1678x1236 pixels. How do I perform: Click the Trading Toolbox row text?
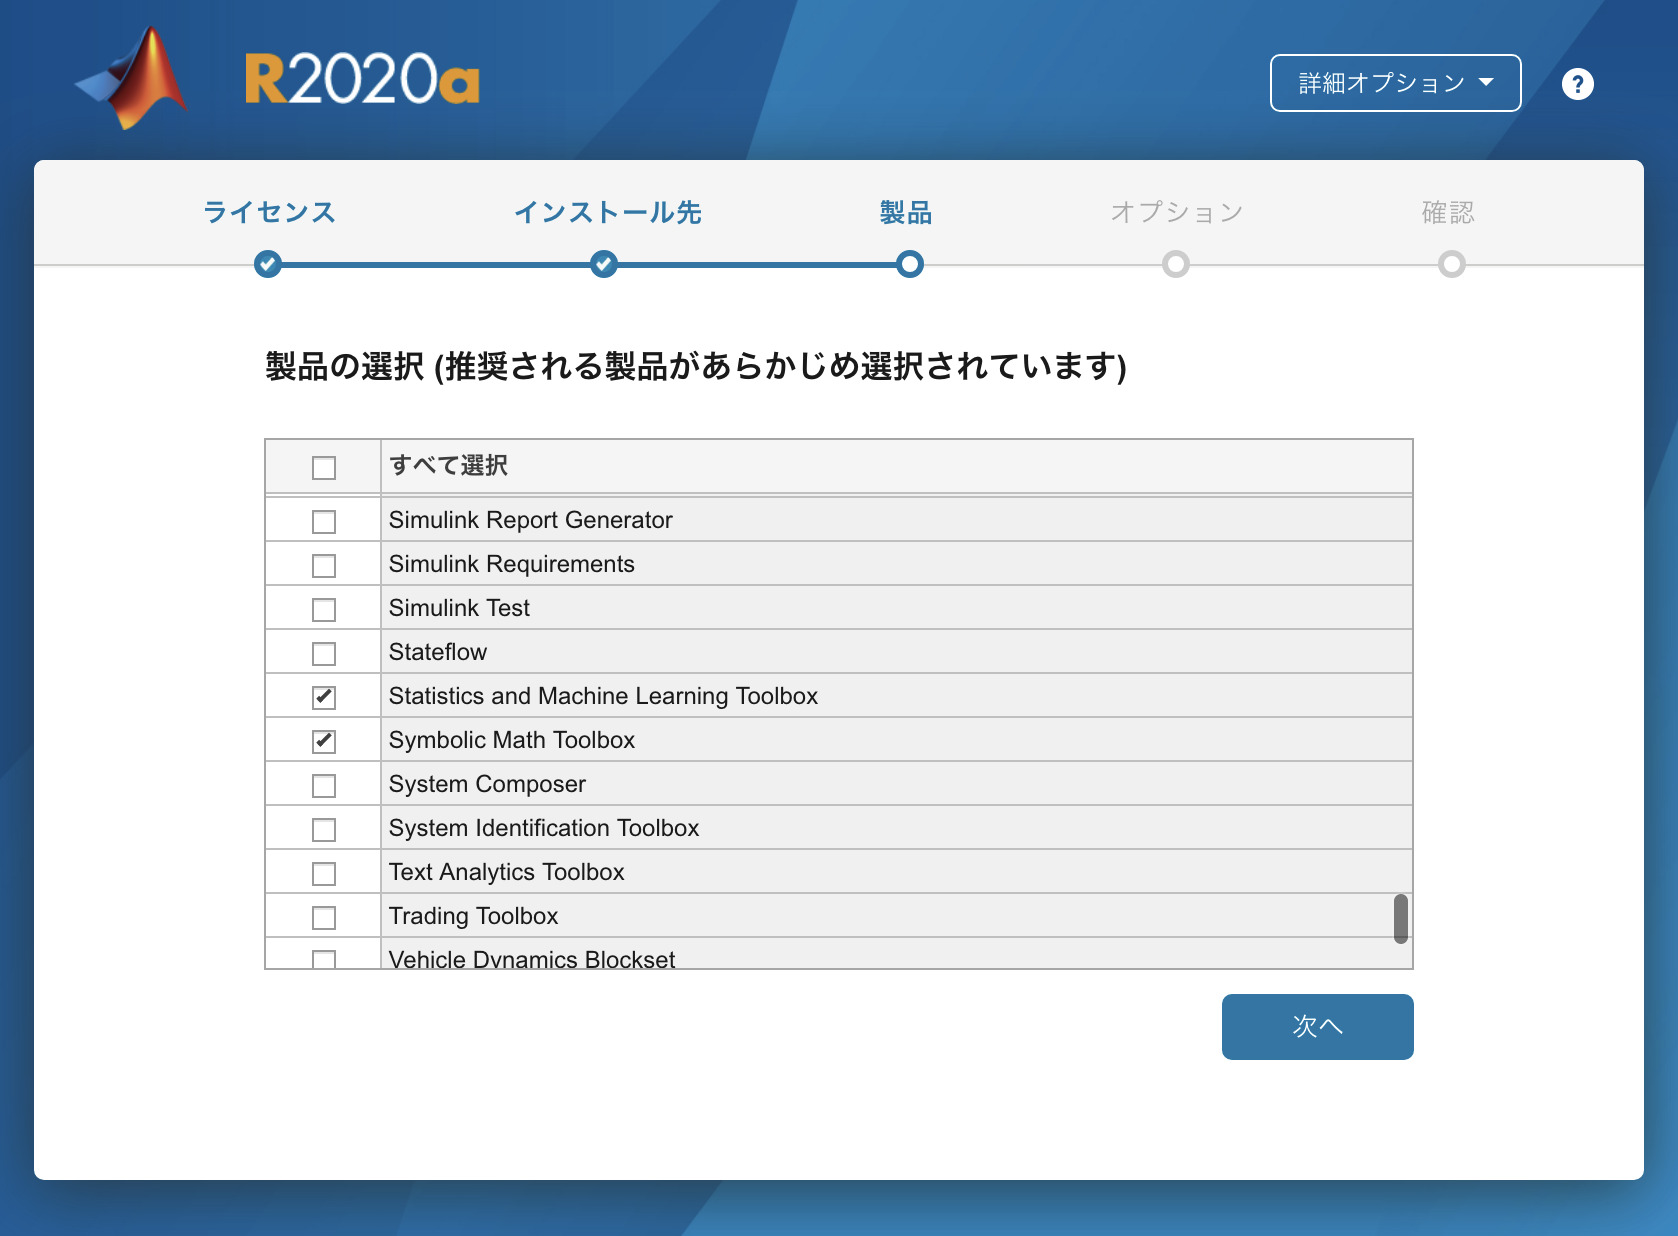click(473, 916)
